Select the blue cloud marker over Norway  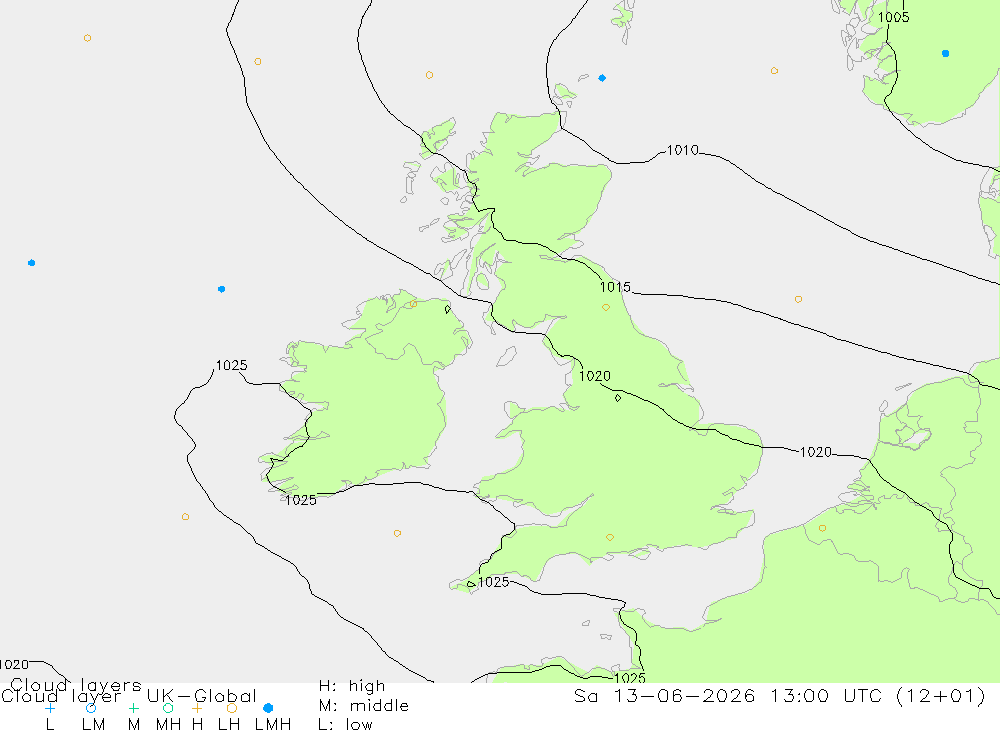(945, 54)
